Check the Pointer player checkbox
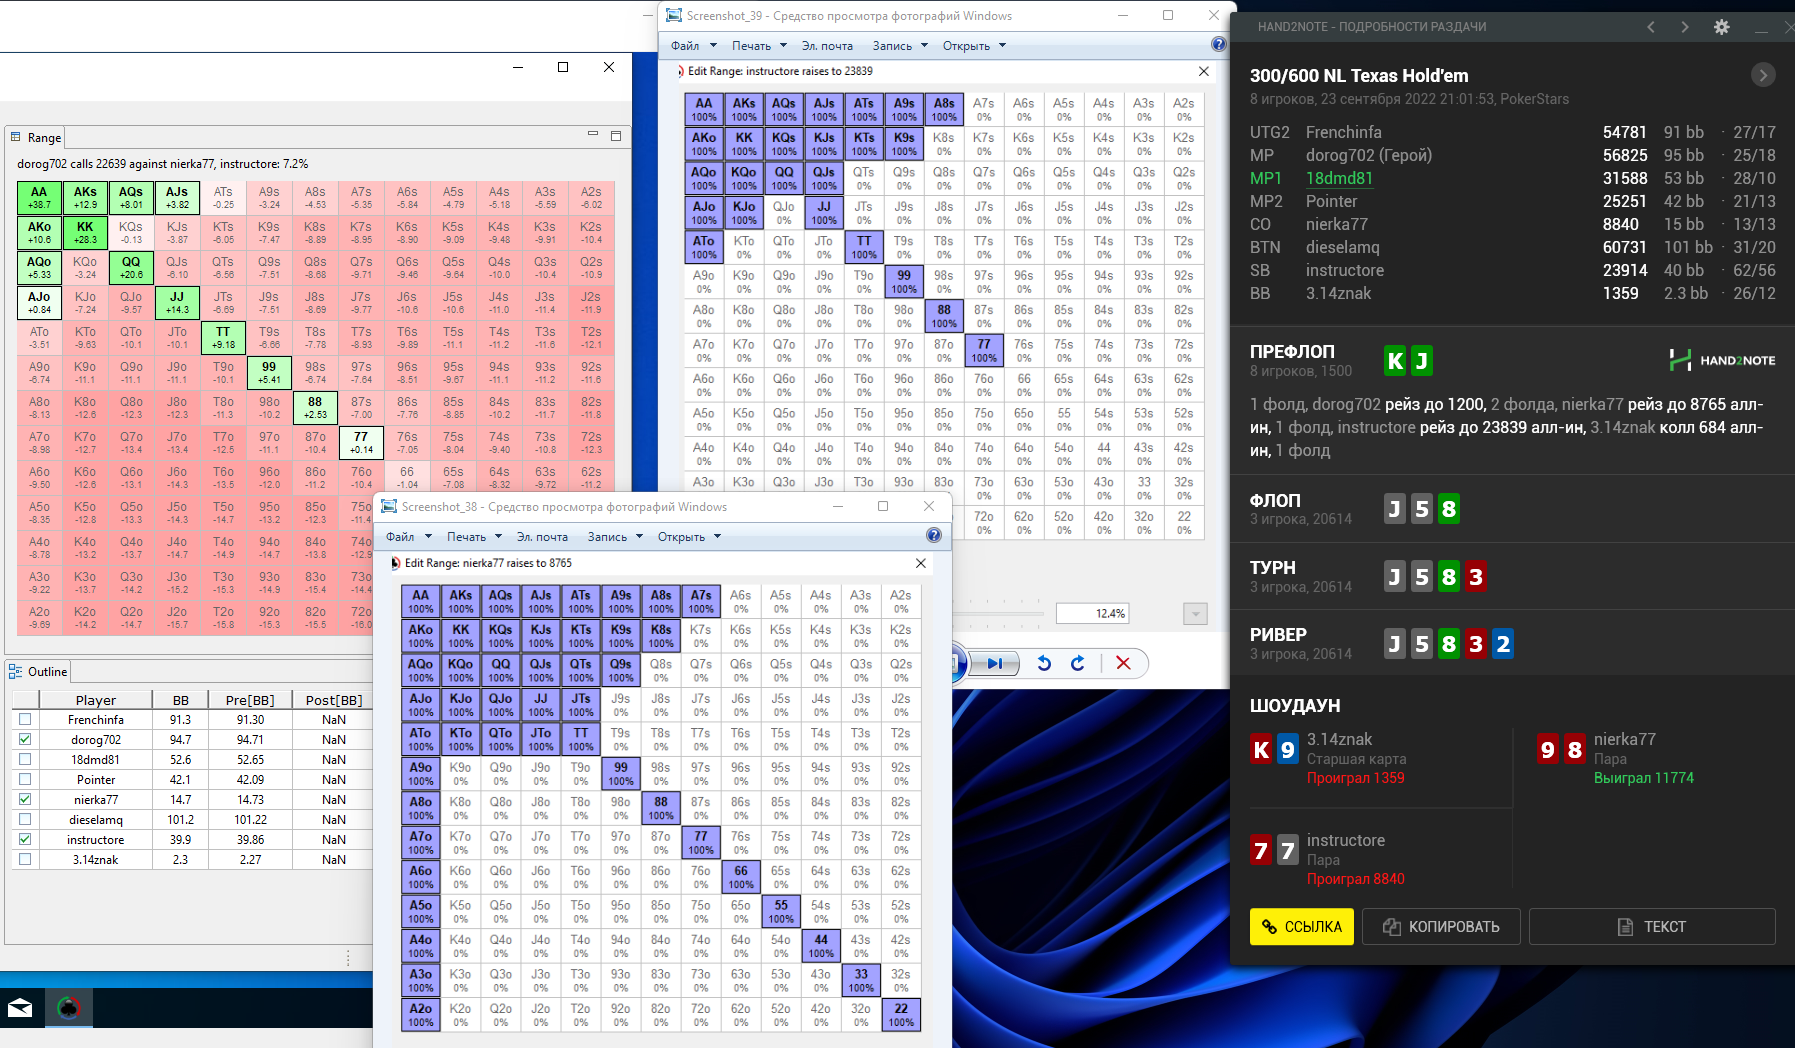The width and height of the screenshot is (1795, 1048). point(25,779)
